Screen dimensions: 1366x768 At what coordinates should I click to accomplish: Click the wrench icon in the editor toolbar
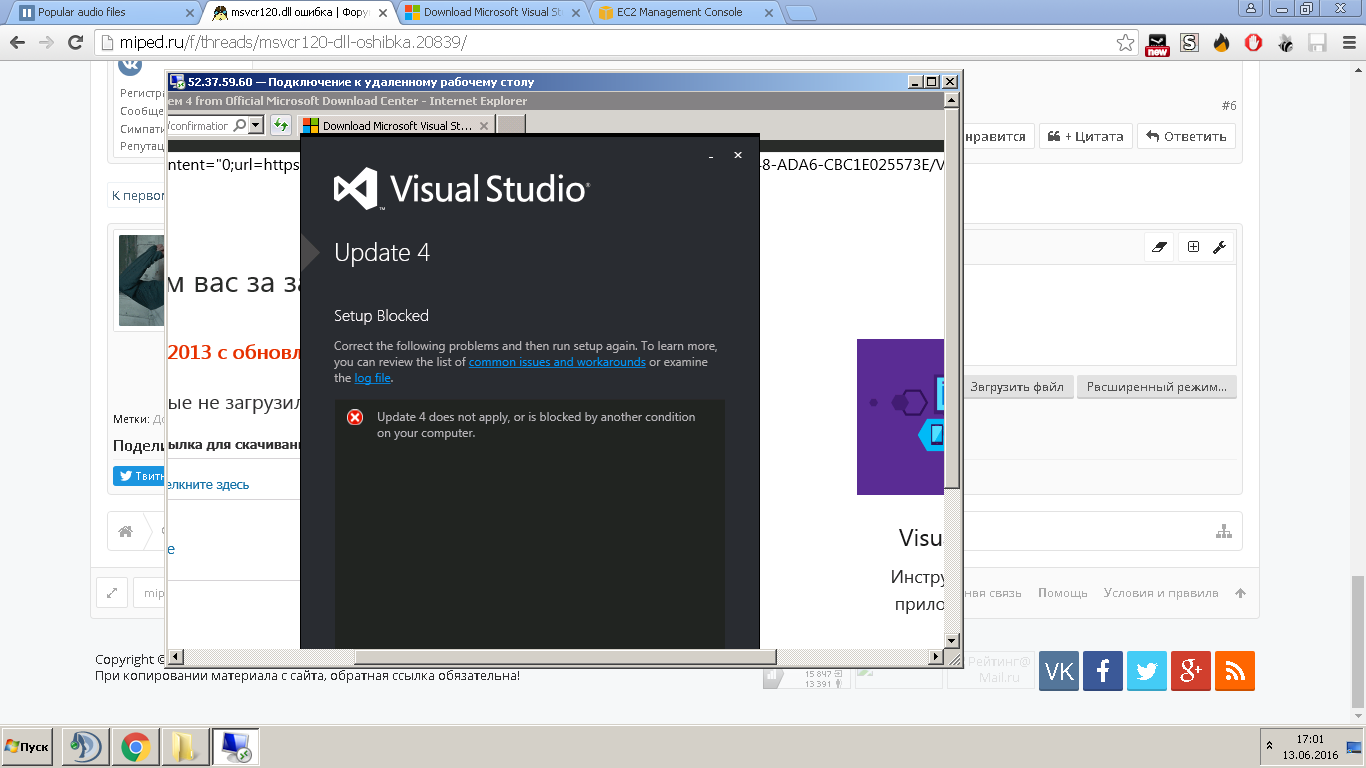coord(1219,247)
